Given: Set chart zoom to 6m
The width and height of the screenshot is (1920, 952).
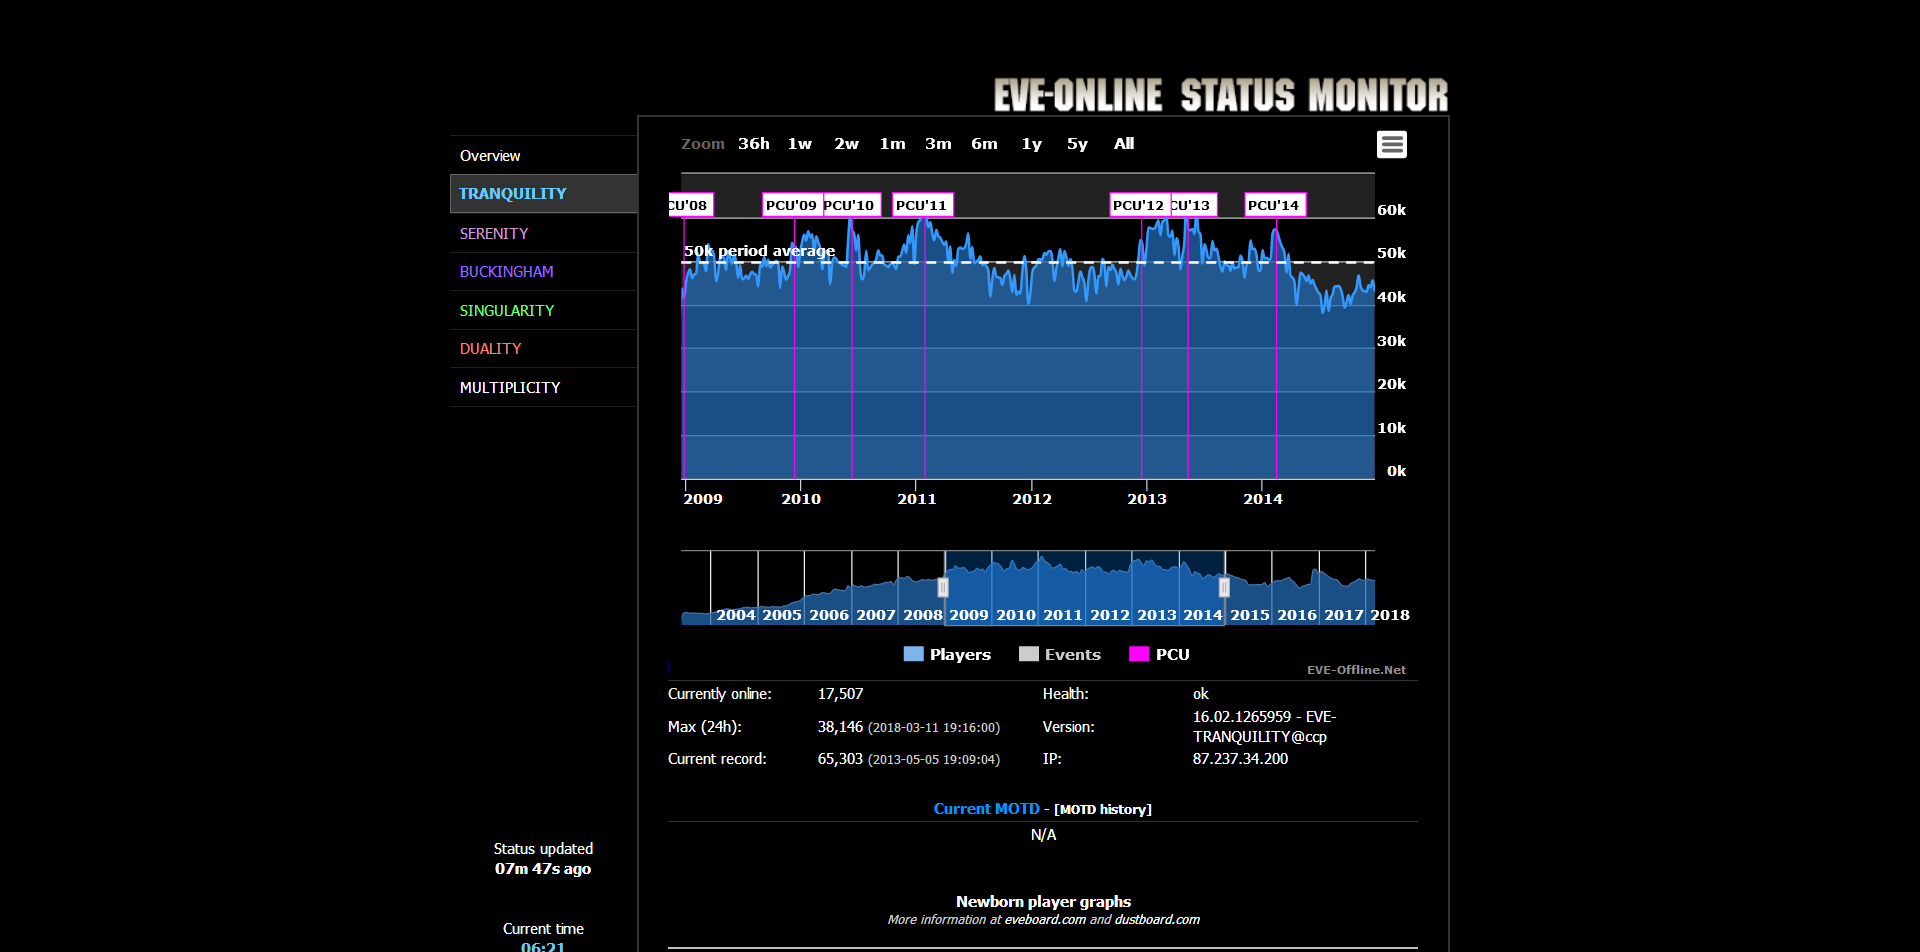Looking at the screenshot, I should (x=984, y=144).
